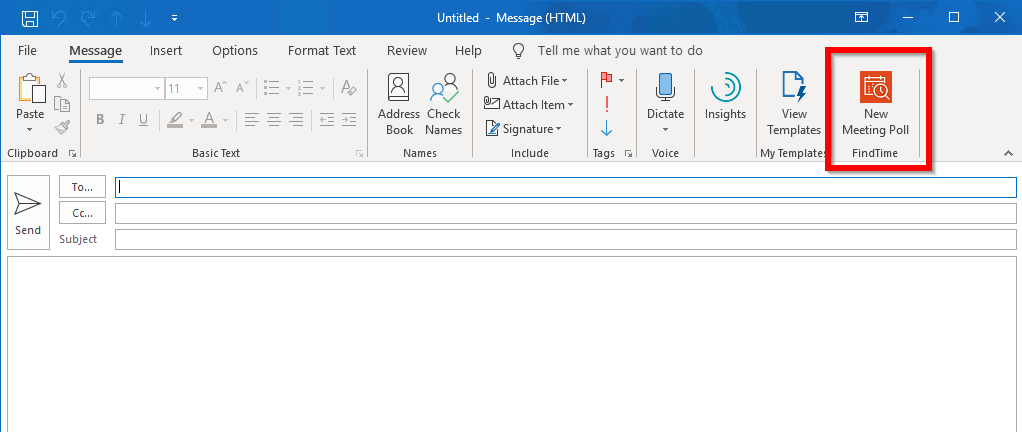Click the Tell me what you want to do box
Viewport: 1022px width, 432px height.
pyautogui.click(x=620, y=51)
